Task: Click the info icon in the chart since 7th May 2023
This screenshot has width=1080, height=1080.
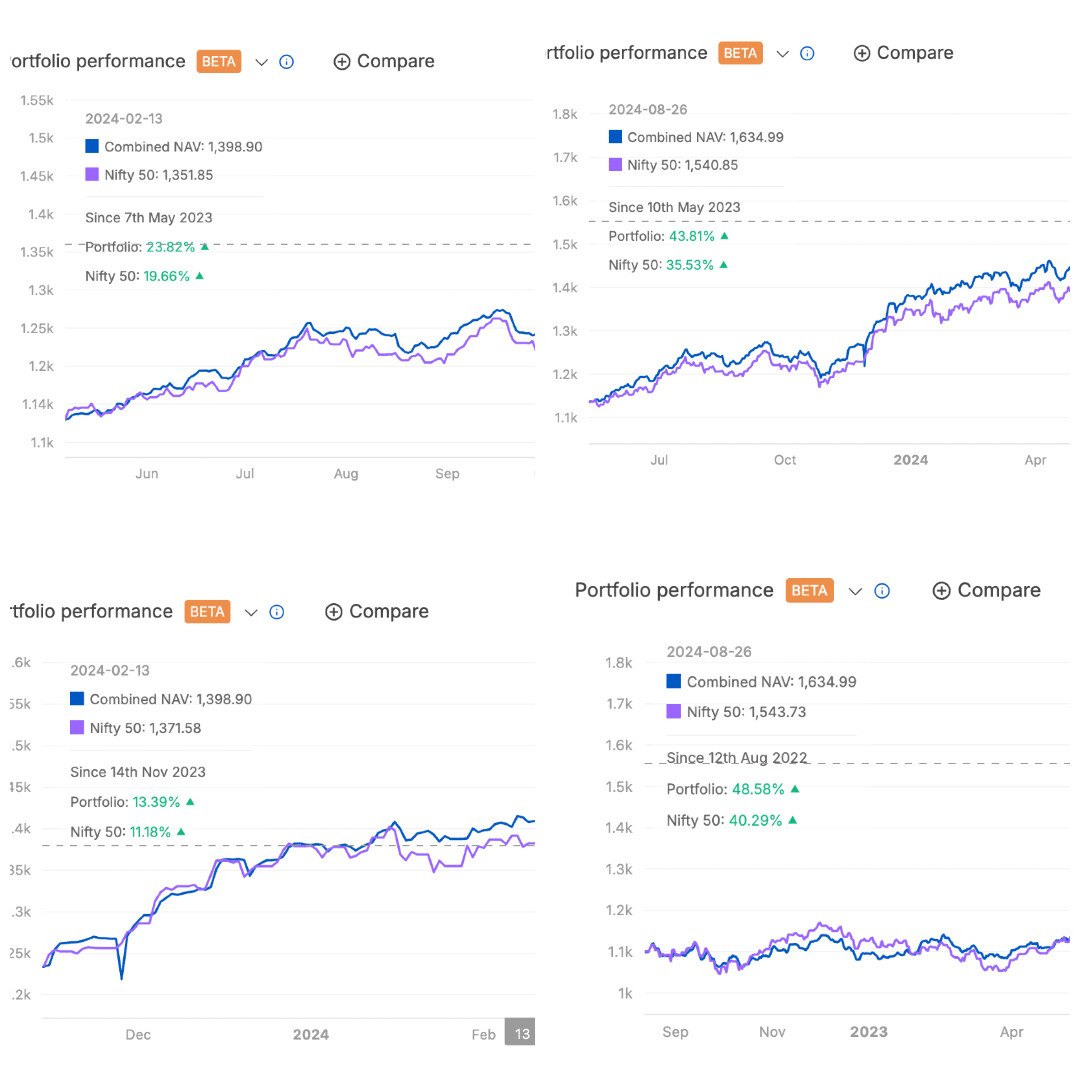Action: click(x=287, y=62)
